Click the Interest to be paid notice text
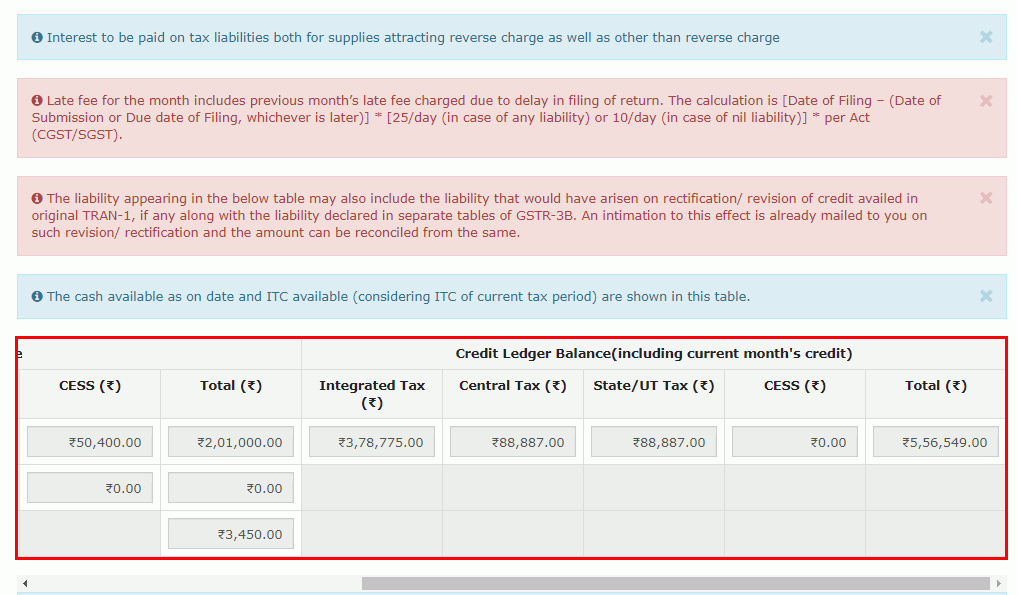 click(413, 38)
